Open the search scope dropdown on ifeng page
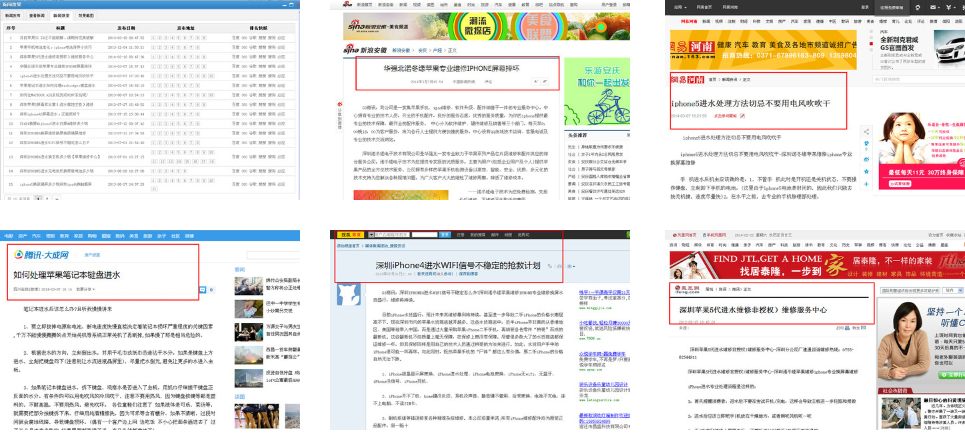The image size is (965, 437). 953,290
